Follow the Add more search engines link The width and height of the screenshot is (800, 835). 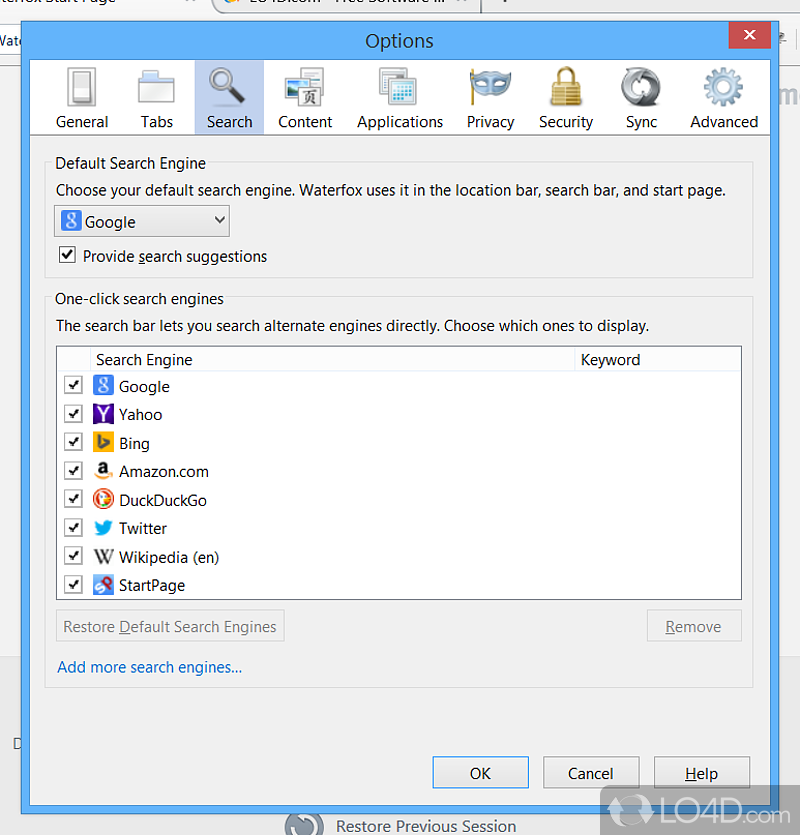point(150,667)
